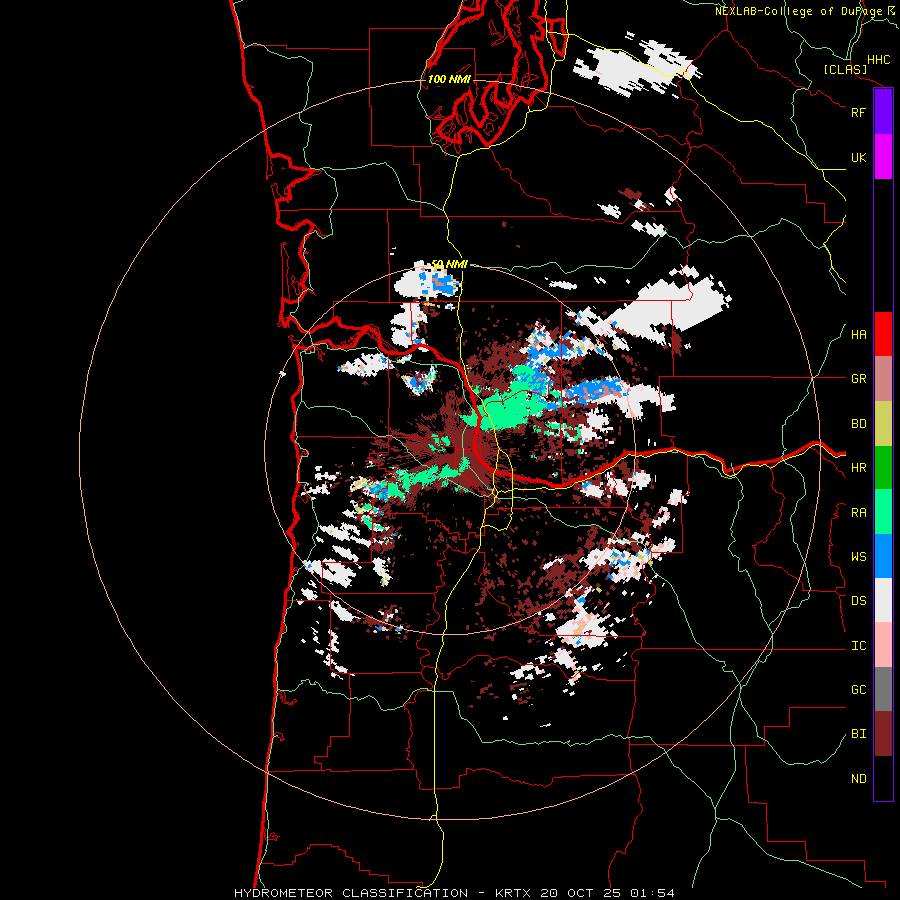This screenshot has height=900, width=900.
Task: Click the WS legend label
Action: point(858,557)
